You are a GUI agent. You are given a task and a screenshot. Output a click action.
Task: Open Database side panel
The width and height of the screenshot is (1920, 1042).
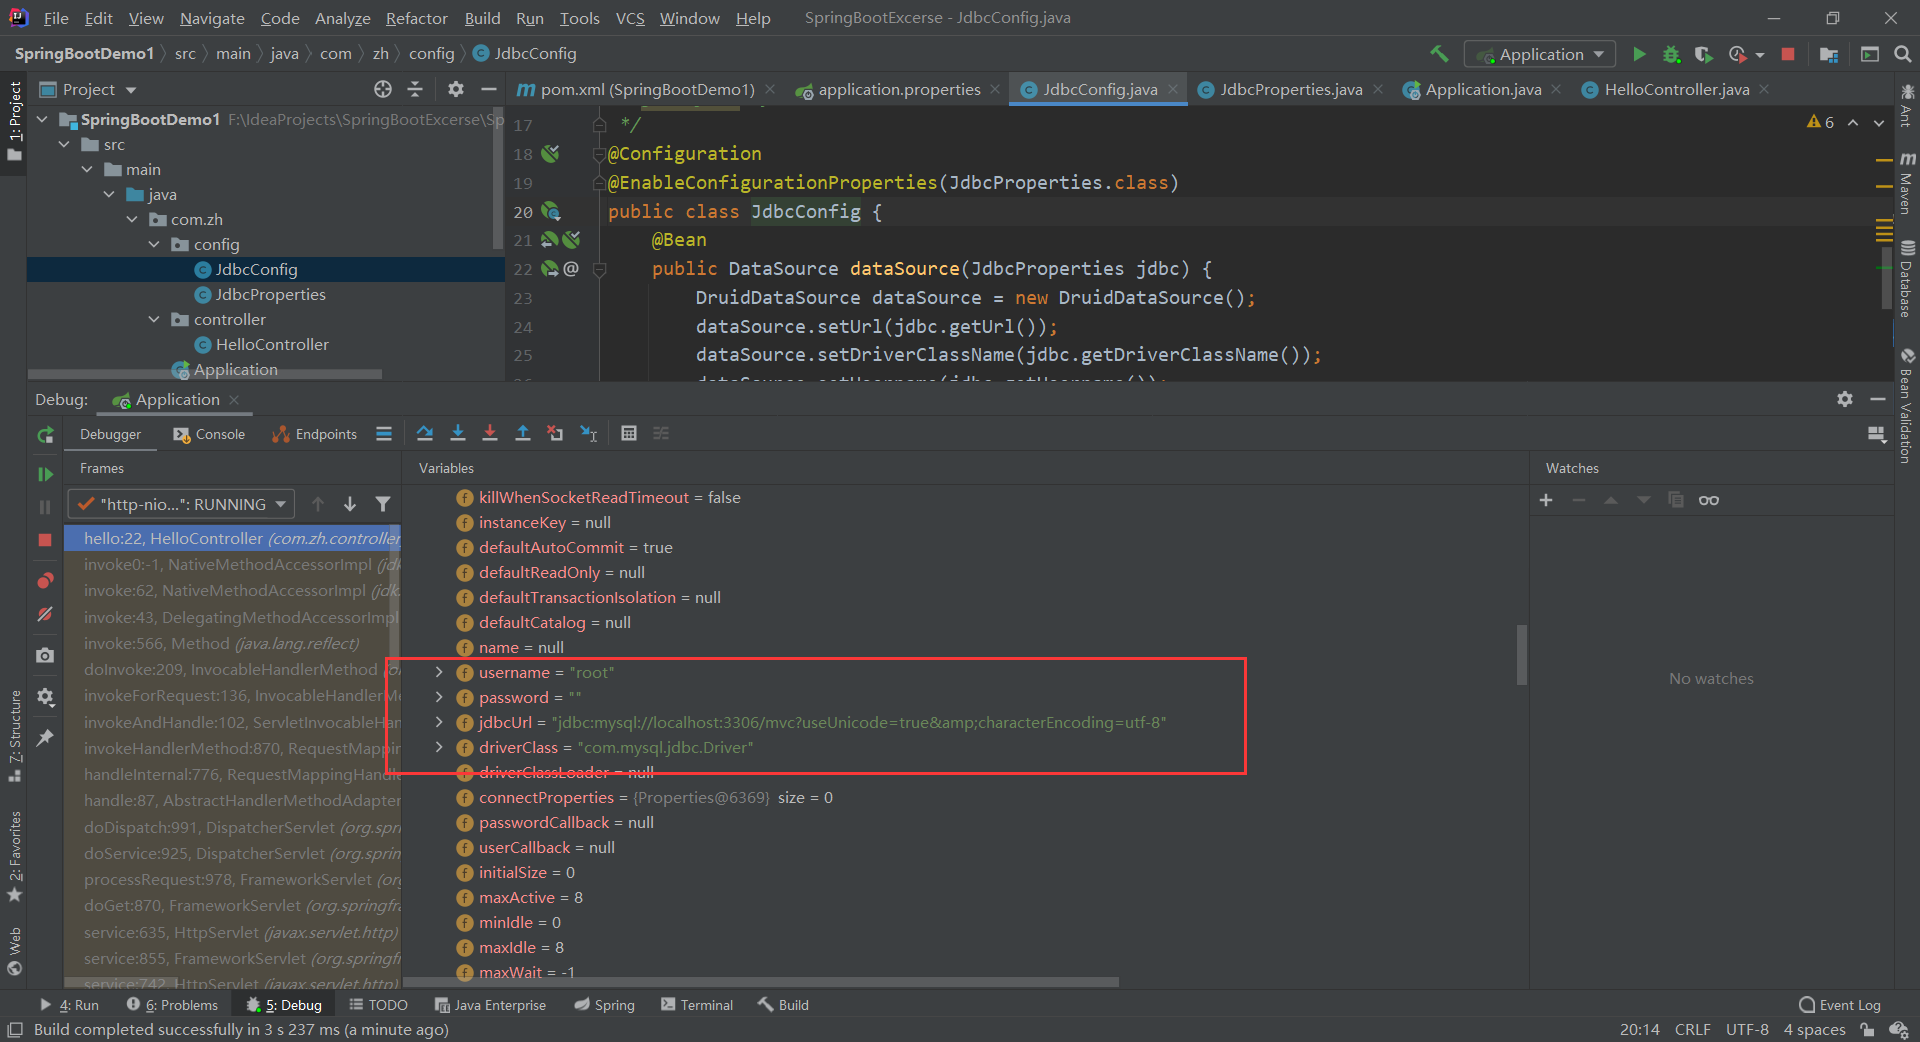(1907, 279)
